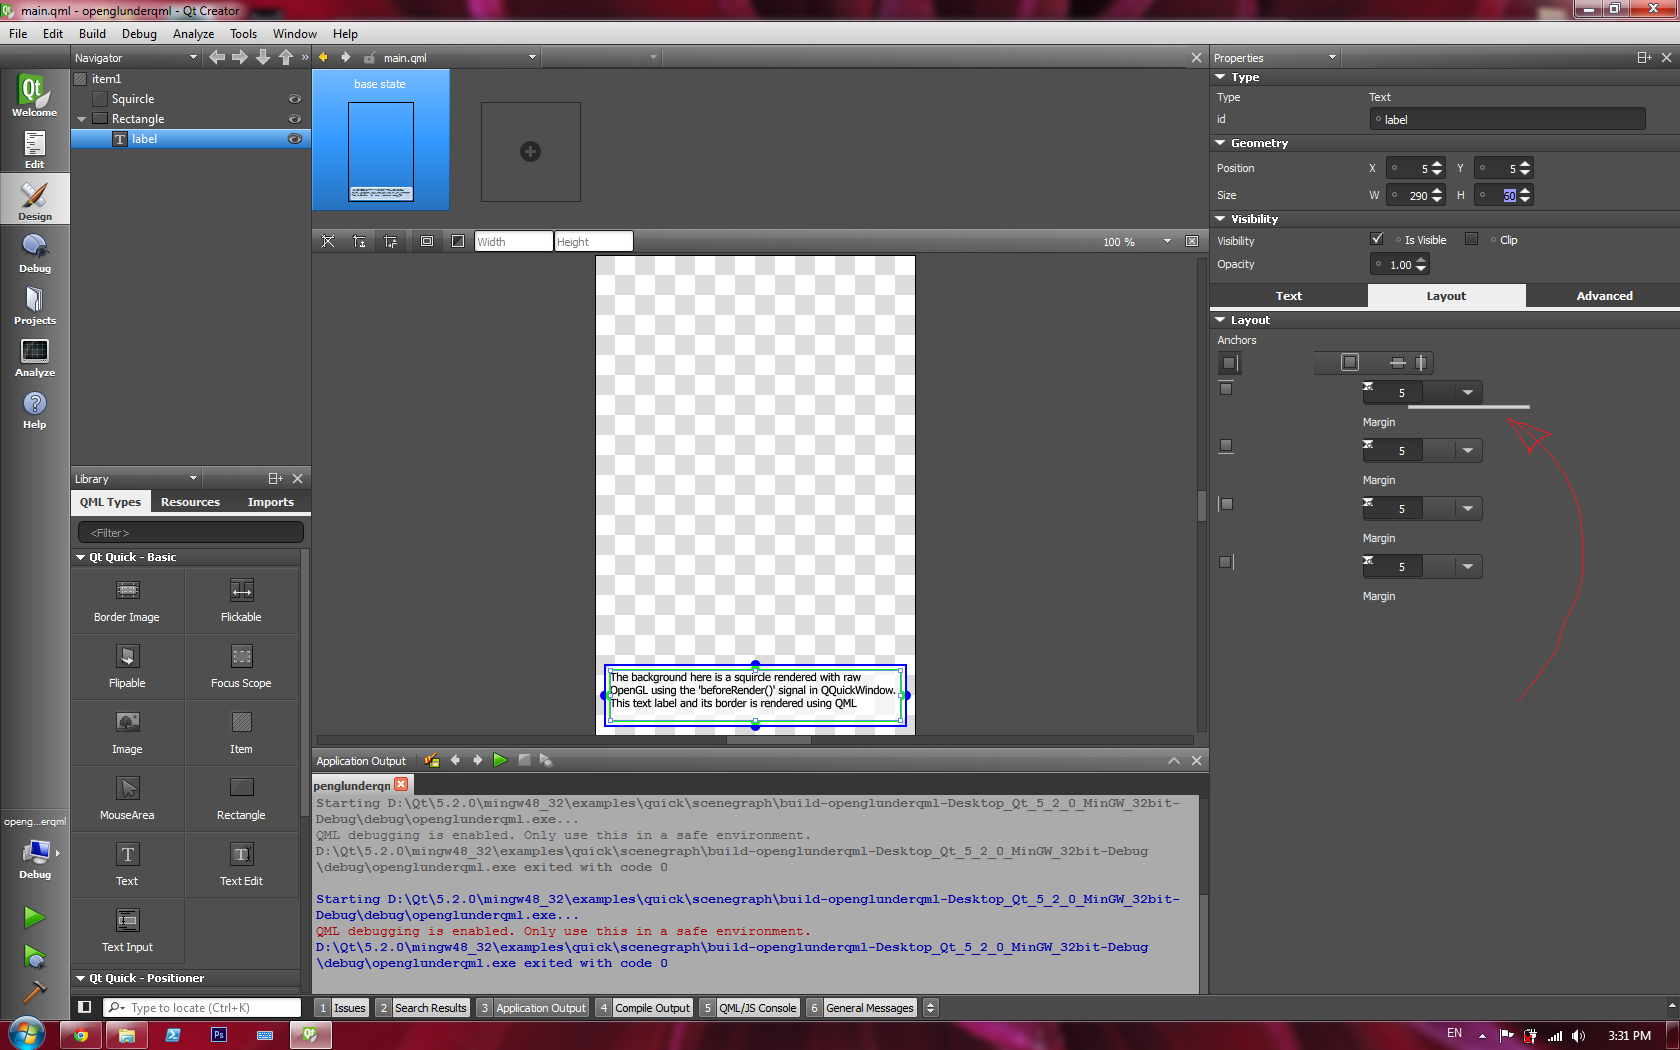Open the main.qml file dropdown

(532, 58)
